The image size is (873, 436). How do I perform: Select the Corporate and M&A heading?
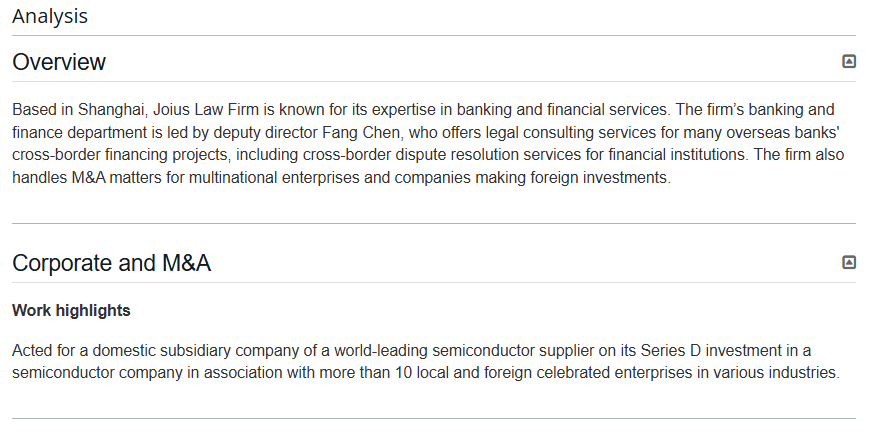coord(111,263)
